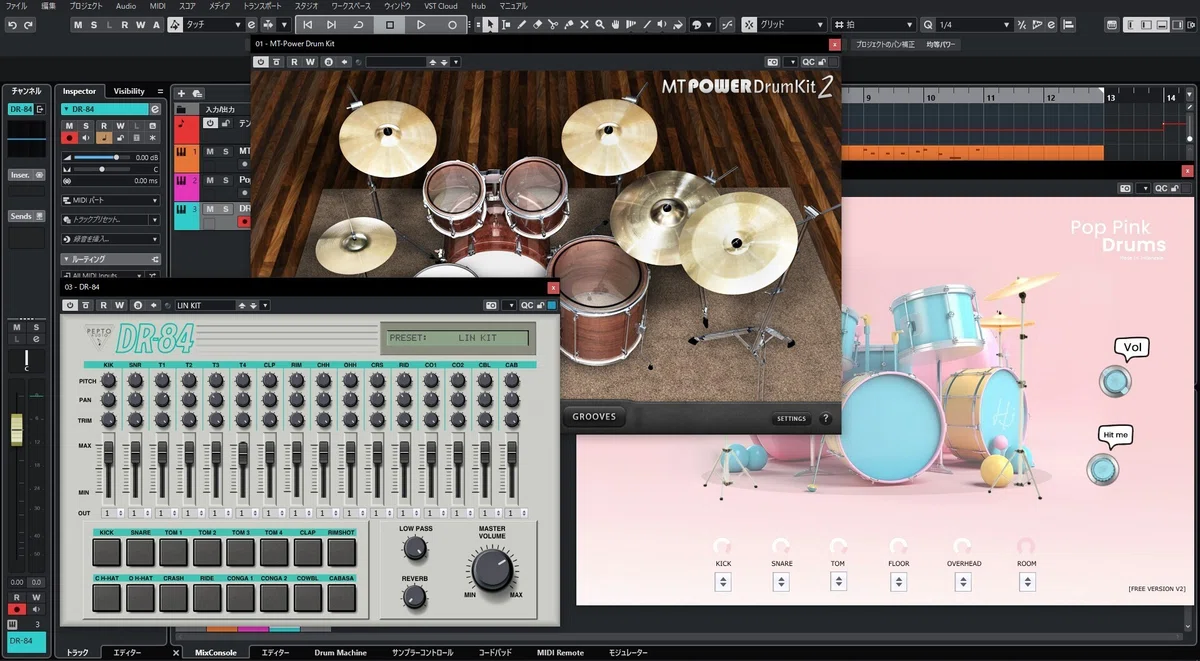Open the KICK output stepper in Pop Pink Drums
Viewport: 1200px width, 661px height.
(x=723, y=582)
